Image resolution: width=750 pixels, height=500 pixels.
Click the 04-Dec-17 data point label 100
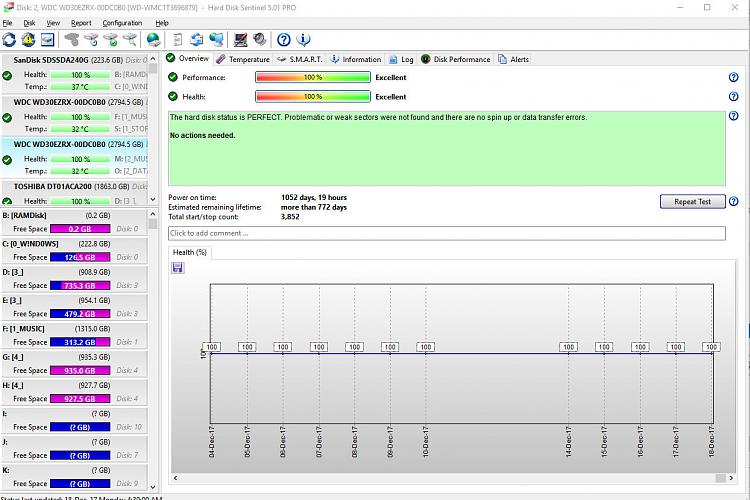pyautogui.click(x=211, y=347)
